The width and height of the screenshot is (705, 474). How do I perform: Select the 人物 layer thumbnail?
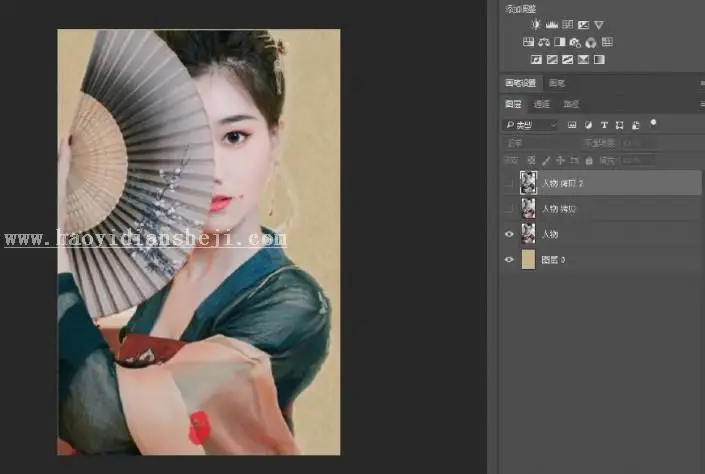[528, 234]
